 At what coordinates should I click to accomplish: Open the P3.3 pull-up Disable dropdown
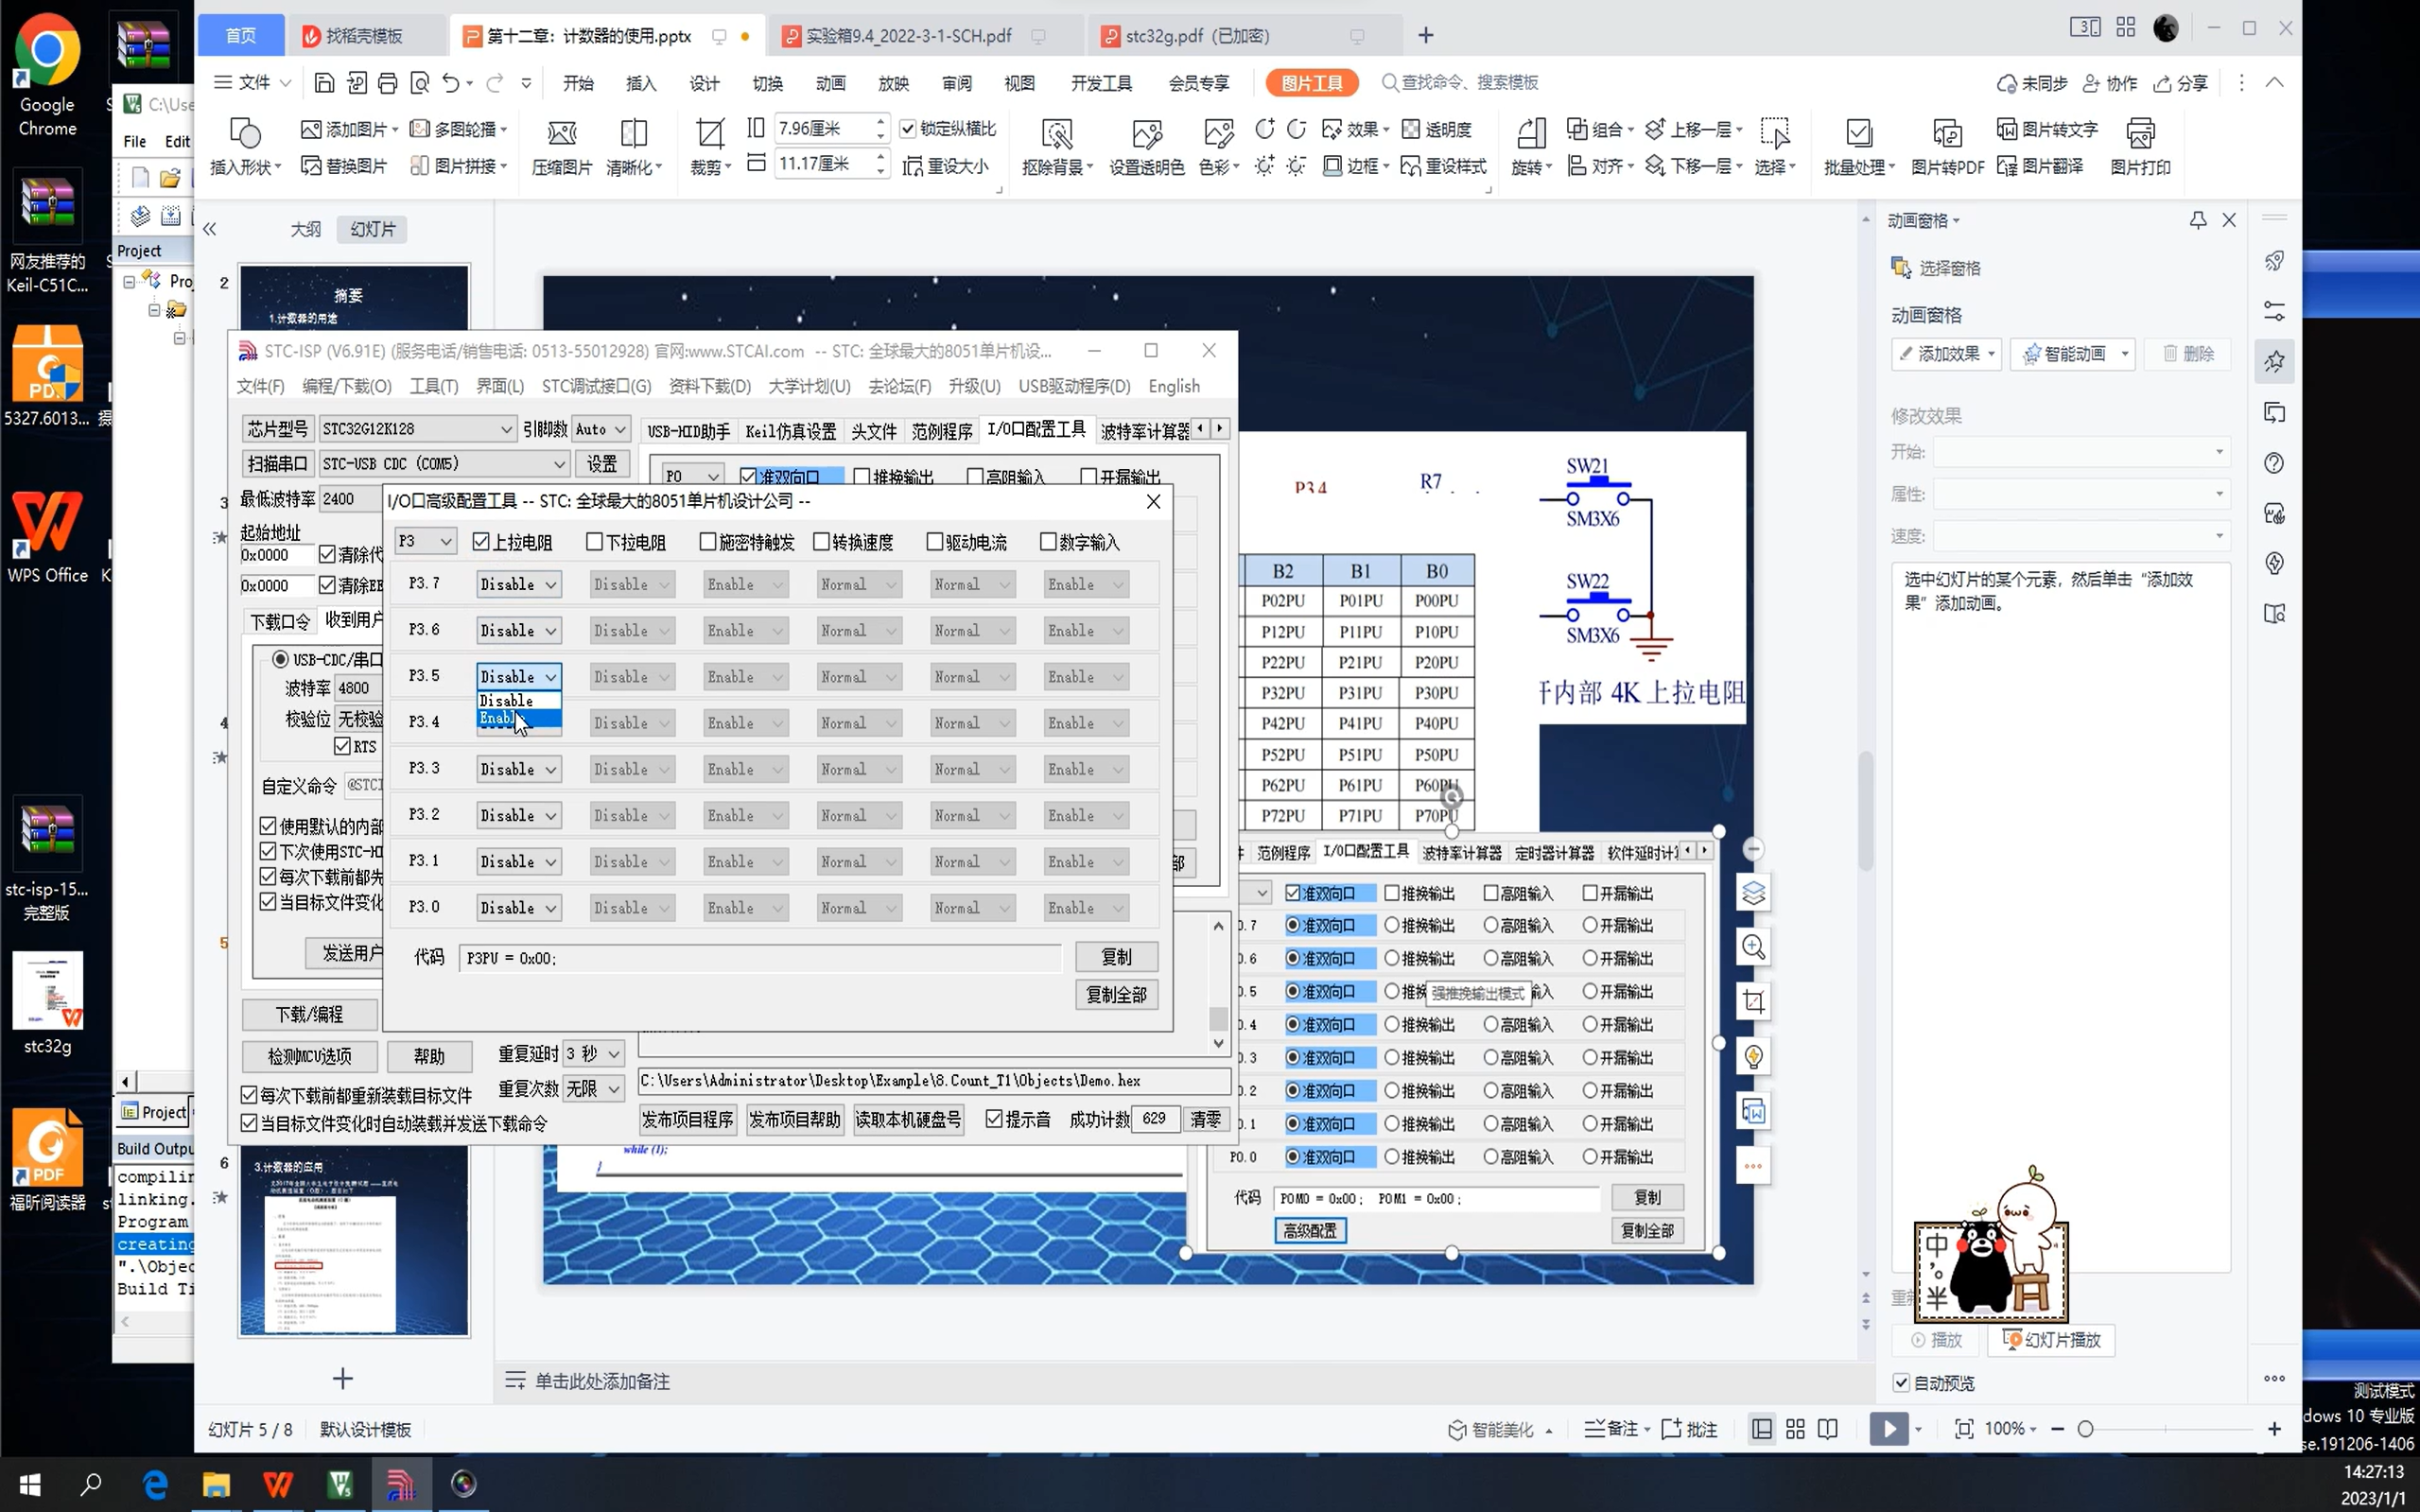click(518, 769)
